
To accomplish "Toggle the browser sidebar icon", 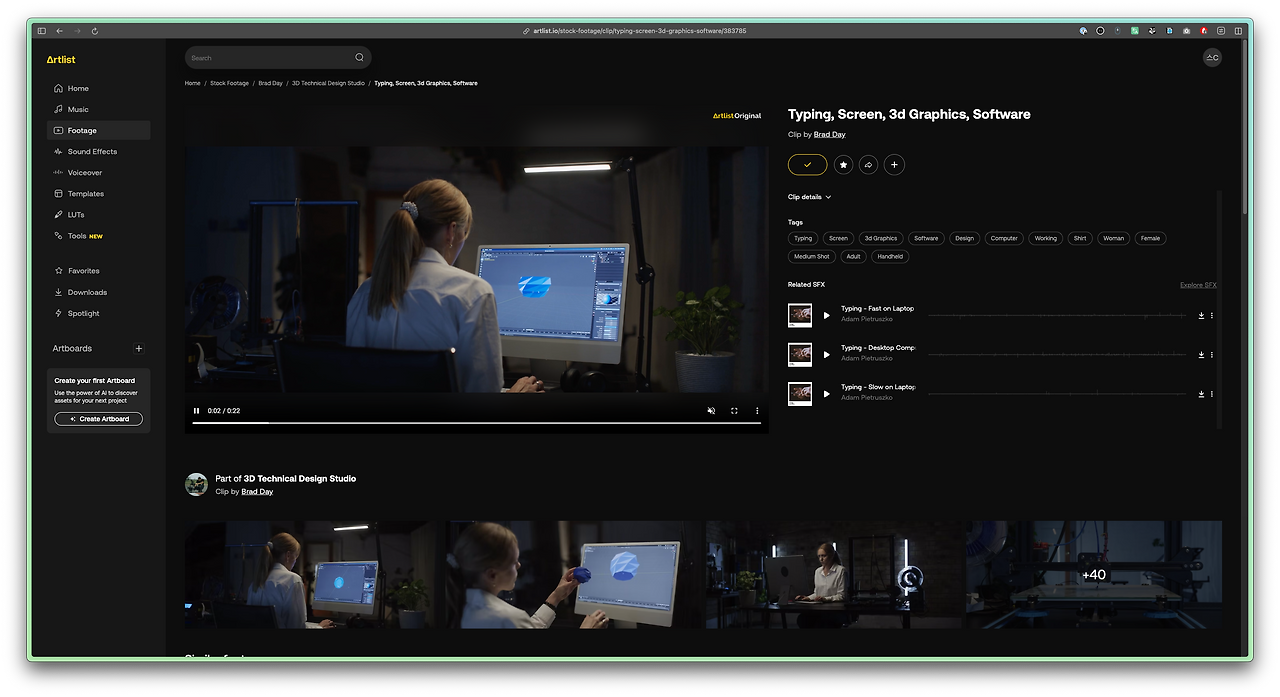I will pos(41,31).
